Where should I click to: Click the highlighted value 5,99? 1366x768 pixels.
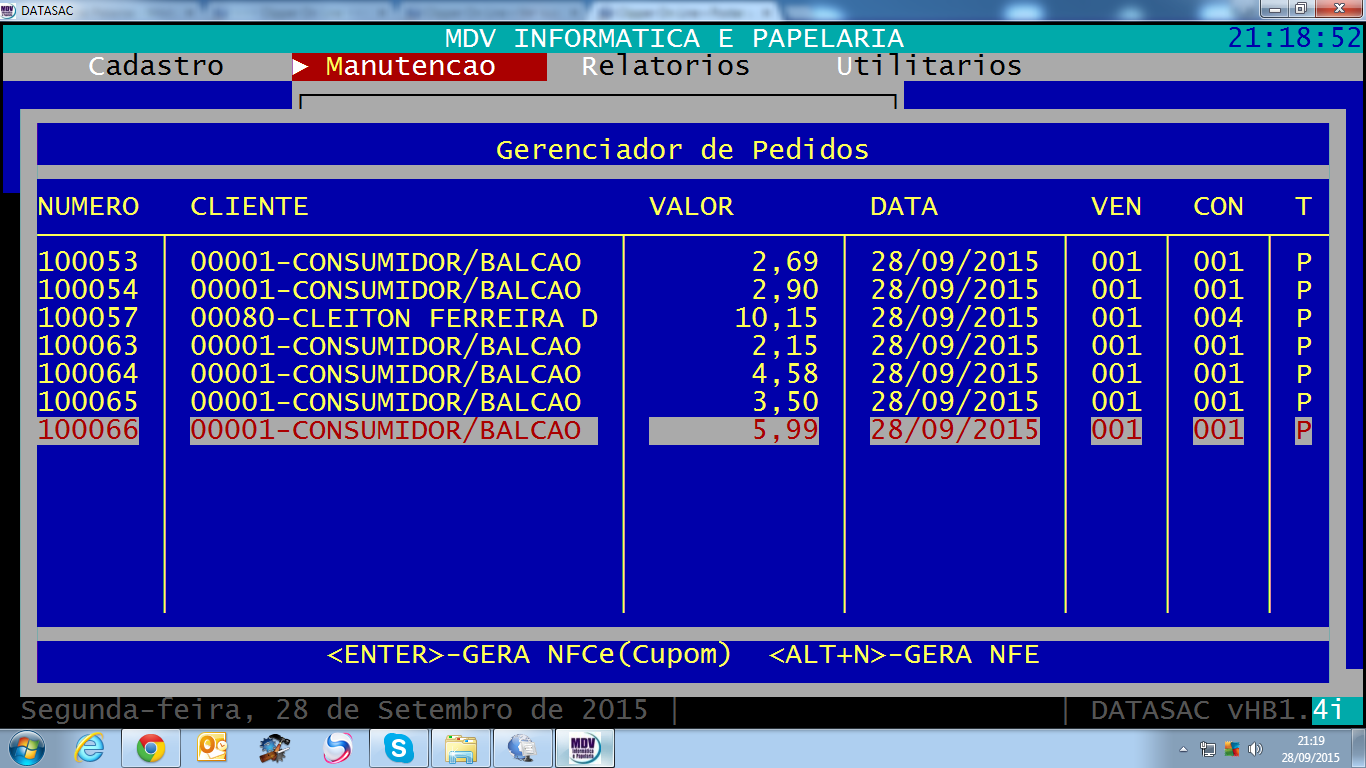click(x=785, y=430)
